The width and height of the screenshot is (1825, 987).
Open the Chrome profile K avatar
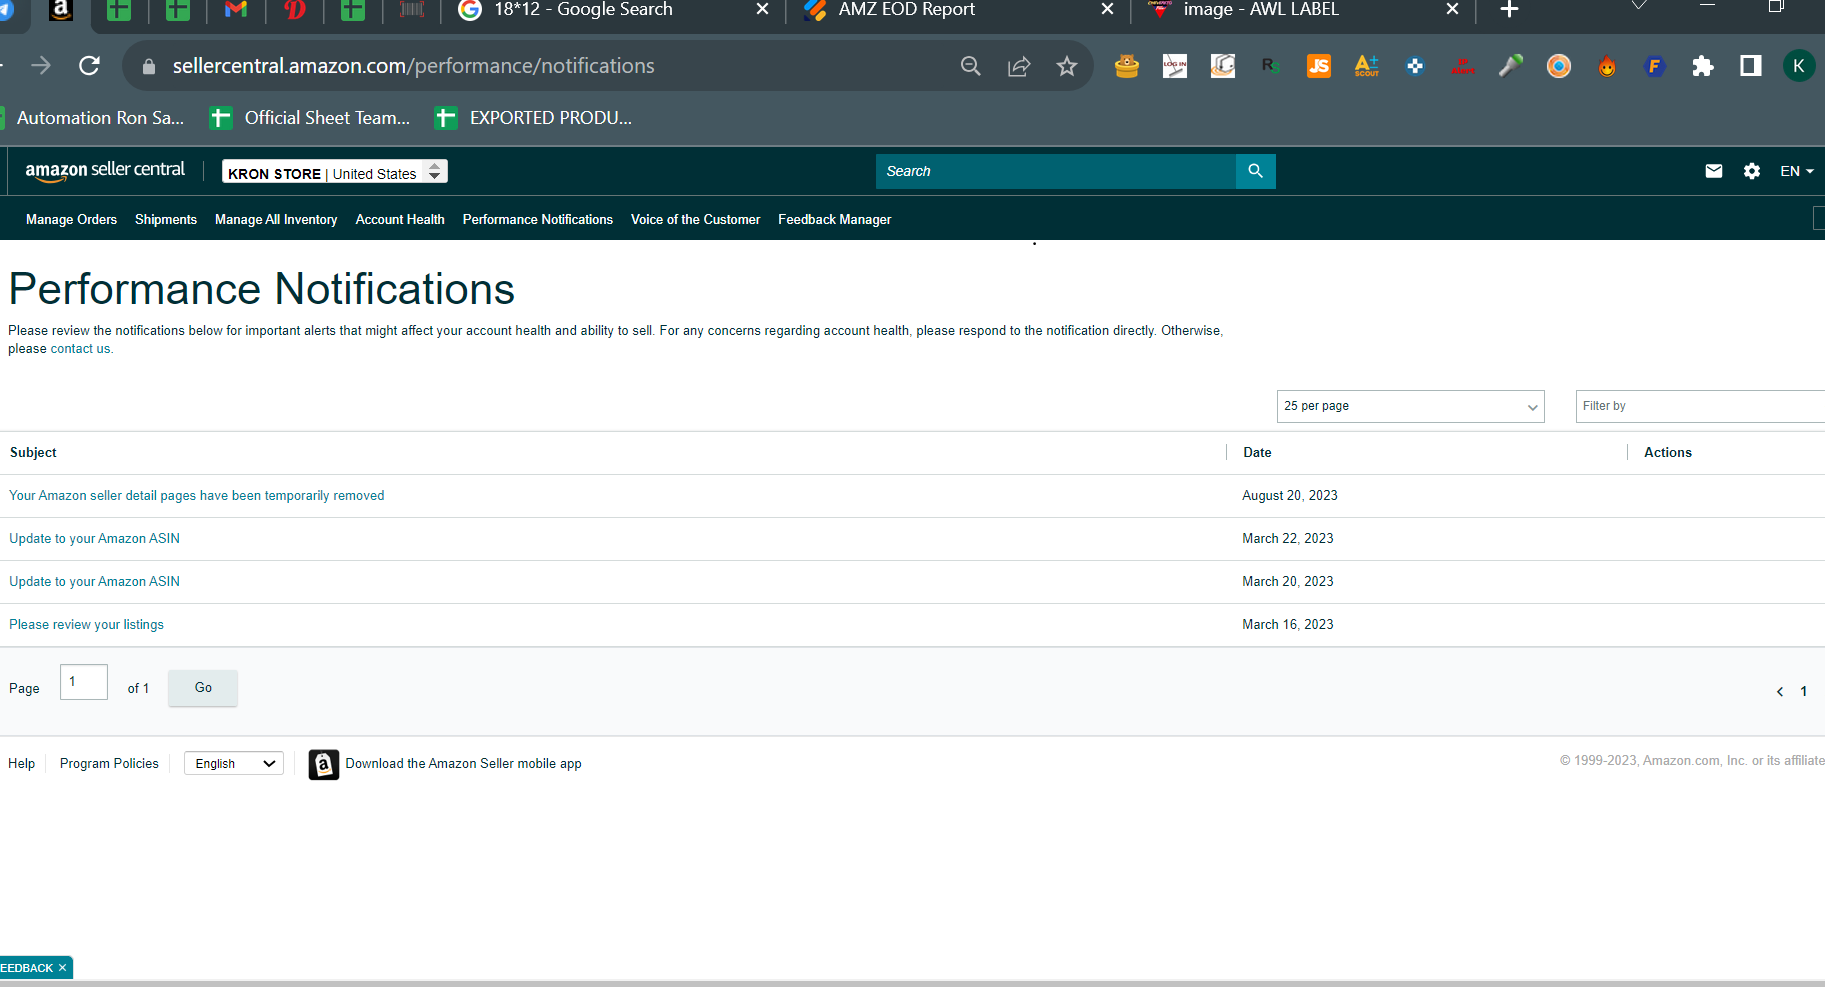point(1799,66)
